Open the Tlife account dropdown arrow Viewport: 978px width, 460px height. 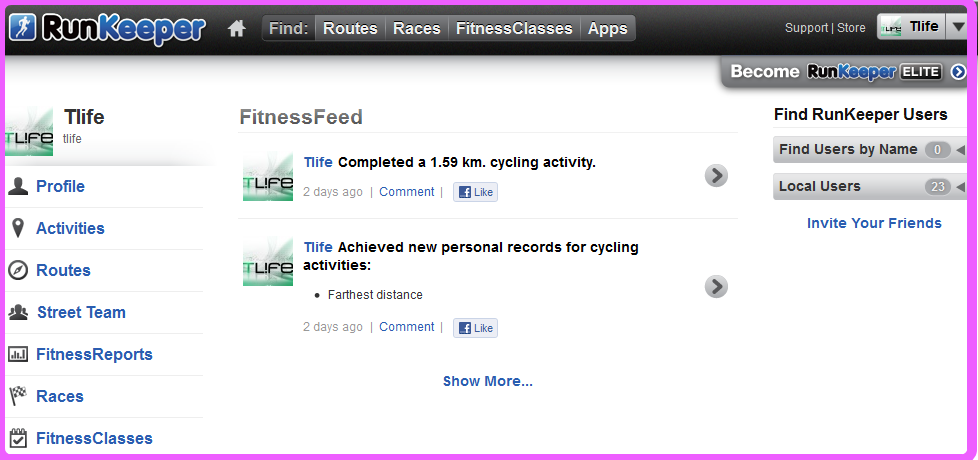point(956,27)
